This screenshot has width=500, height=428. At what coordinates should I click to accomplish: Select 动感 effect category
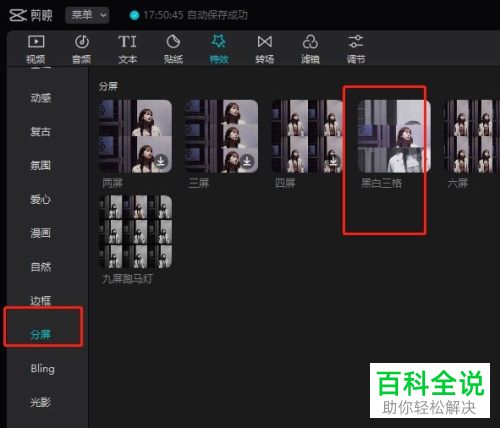tap(41, 98)
